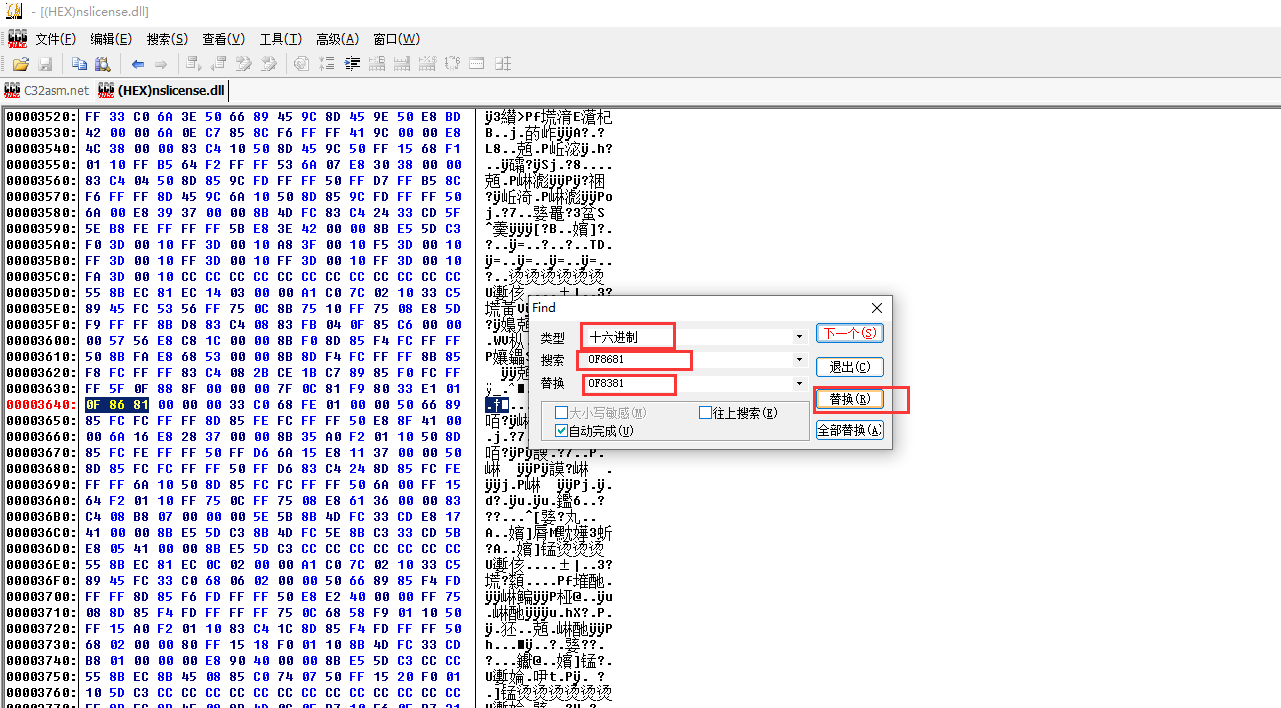Click the red offset 00003640
The width and height of the screenshot is (1281, 708).
(39, 405)
